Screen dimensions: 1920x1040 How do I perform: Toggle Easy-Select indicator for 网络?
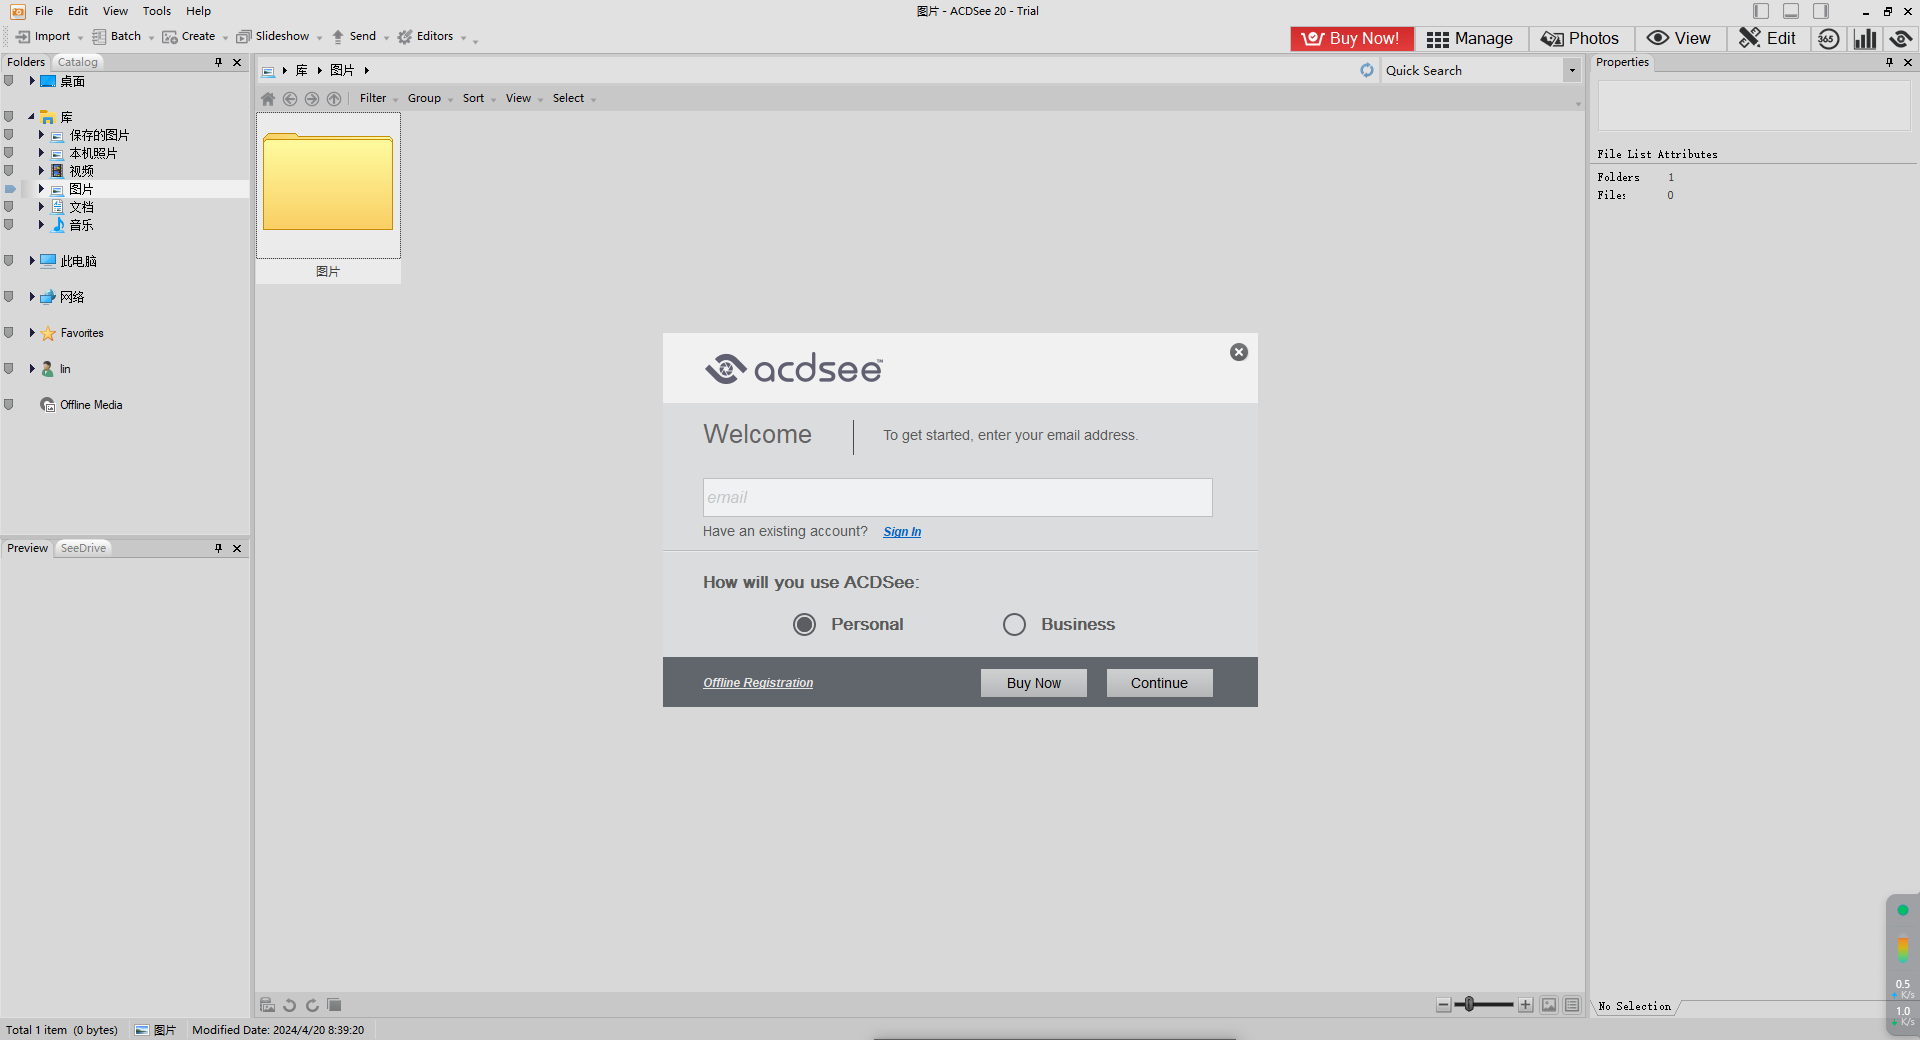[x=9, y=297]
